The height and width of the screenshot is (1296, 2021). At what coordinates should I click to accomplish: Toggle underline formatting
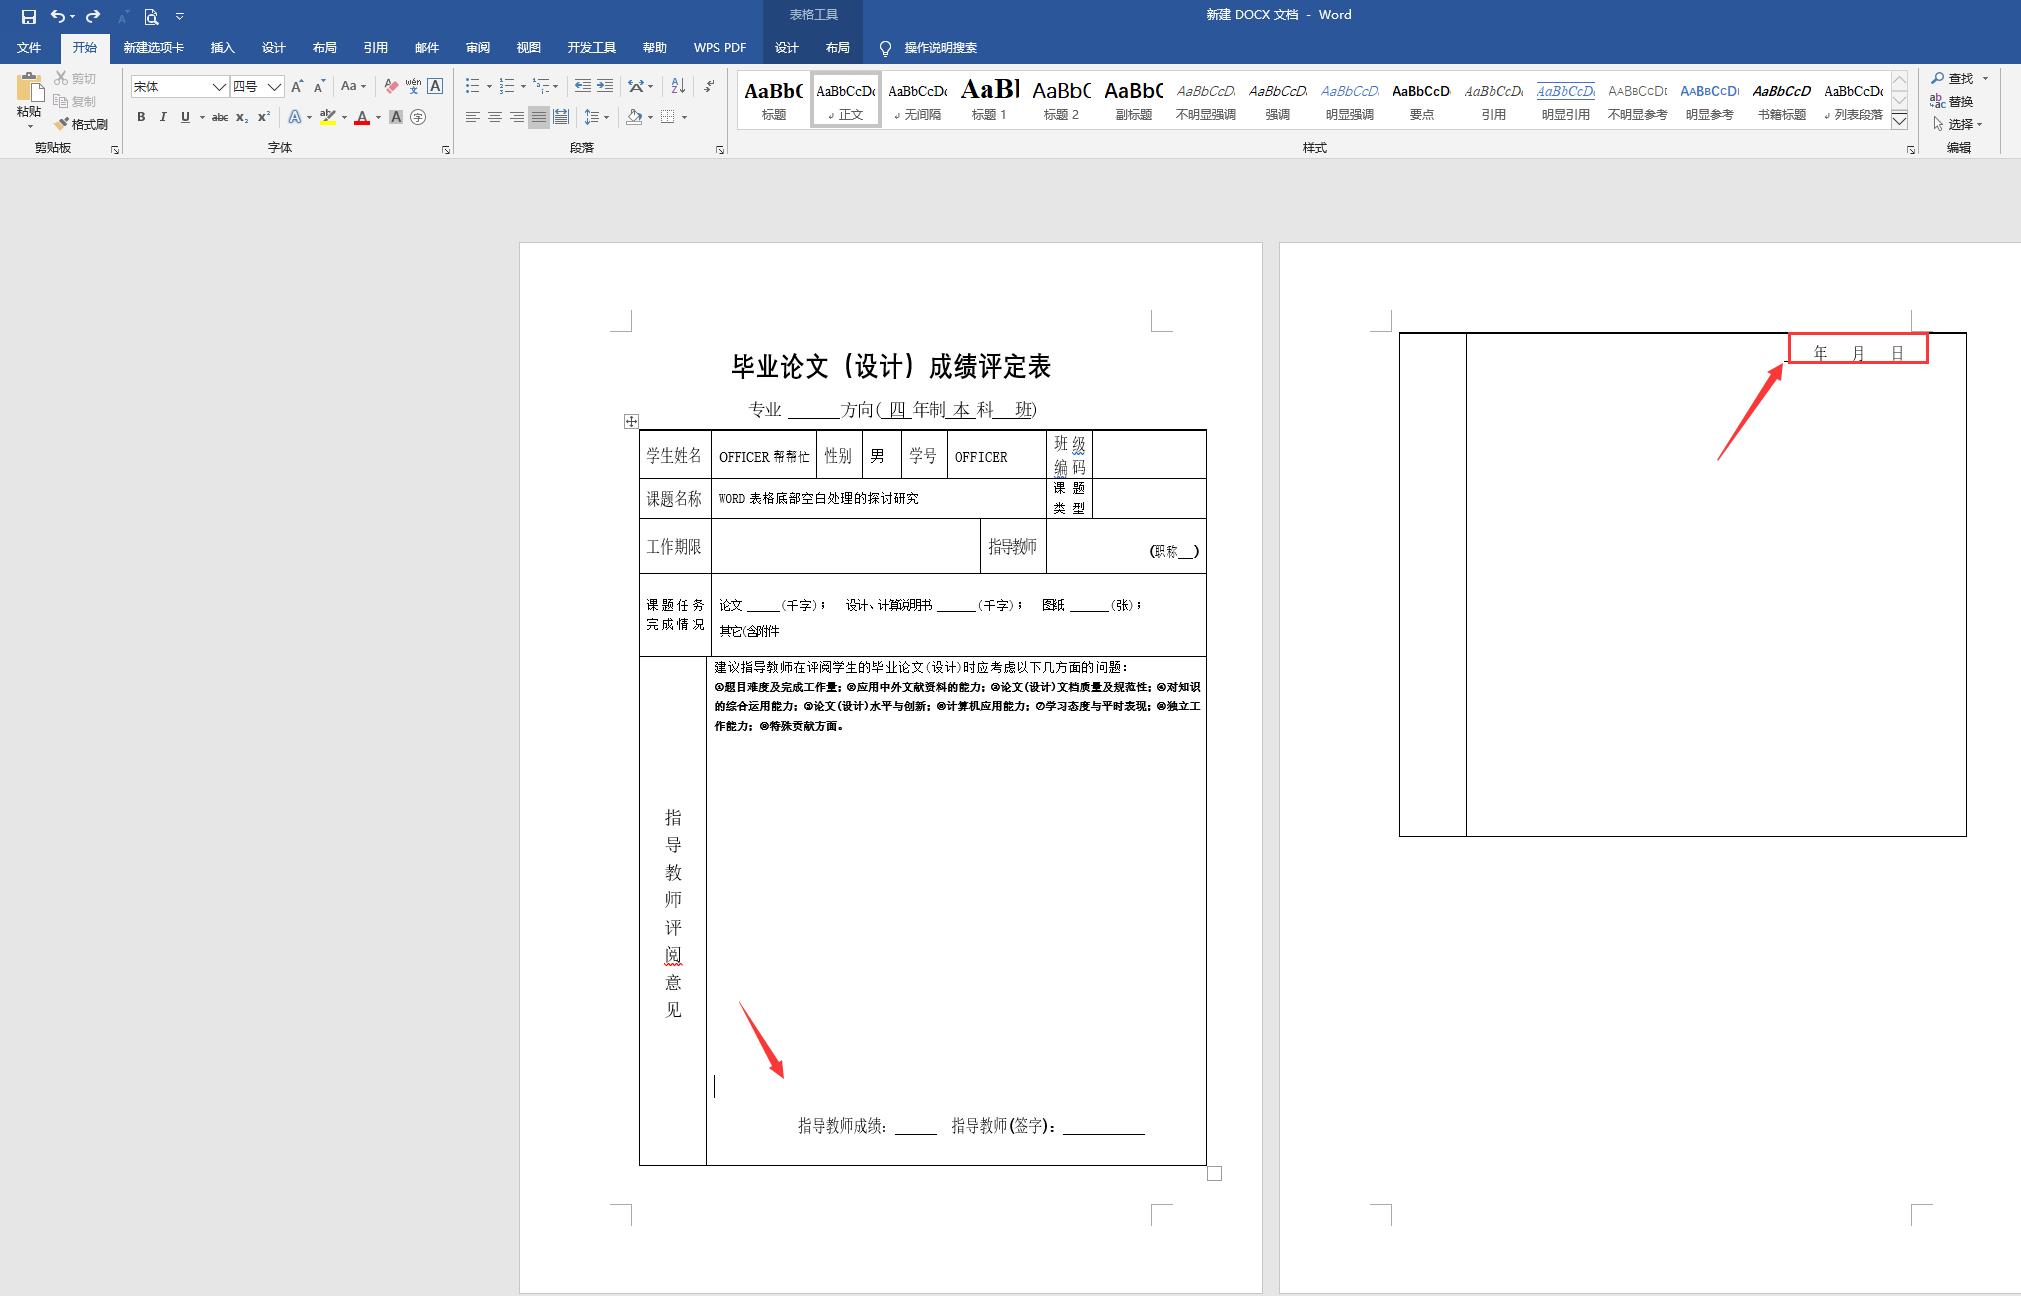184,117
